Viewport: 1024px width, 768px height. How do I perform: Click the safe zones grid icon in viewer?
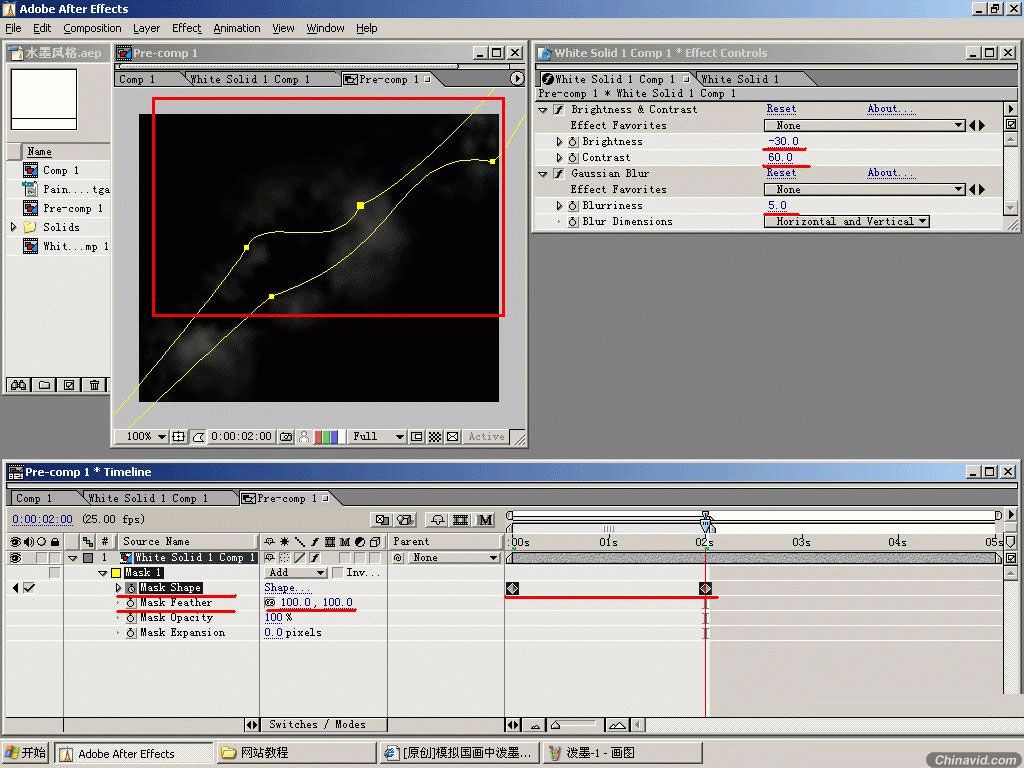click(x=178, y=436)
